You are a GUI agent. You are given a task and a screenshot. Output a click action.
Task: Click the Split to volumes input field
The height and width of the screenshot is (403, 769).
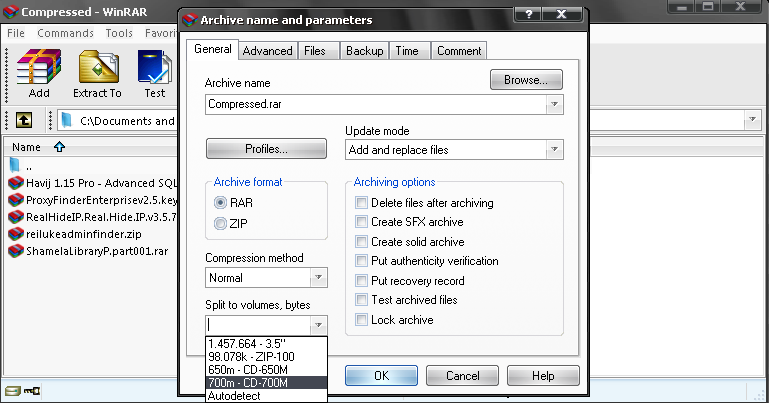pyautogui.click(x=258, y=325)
